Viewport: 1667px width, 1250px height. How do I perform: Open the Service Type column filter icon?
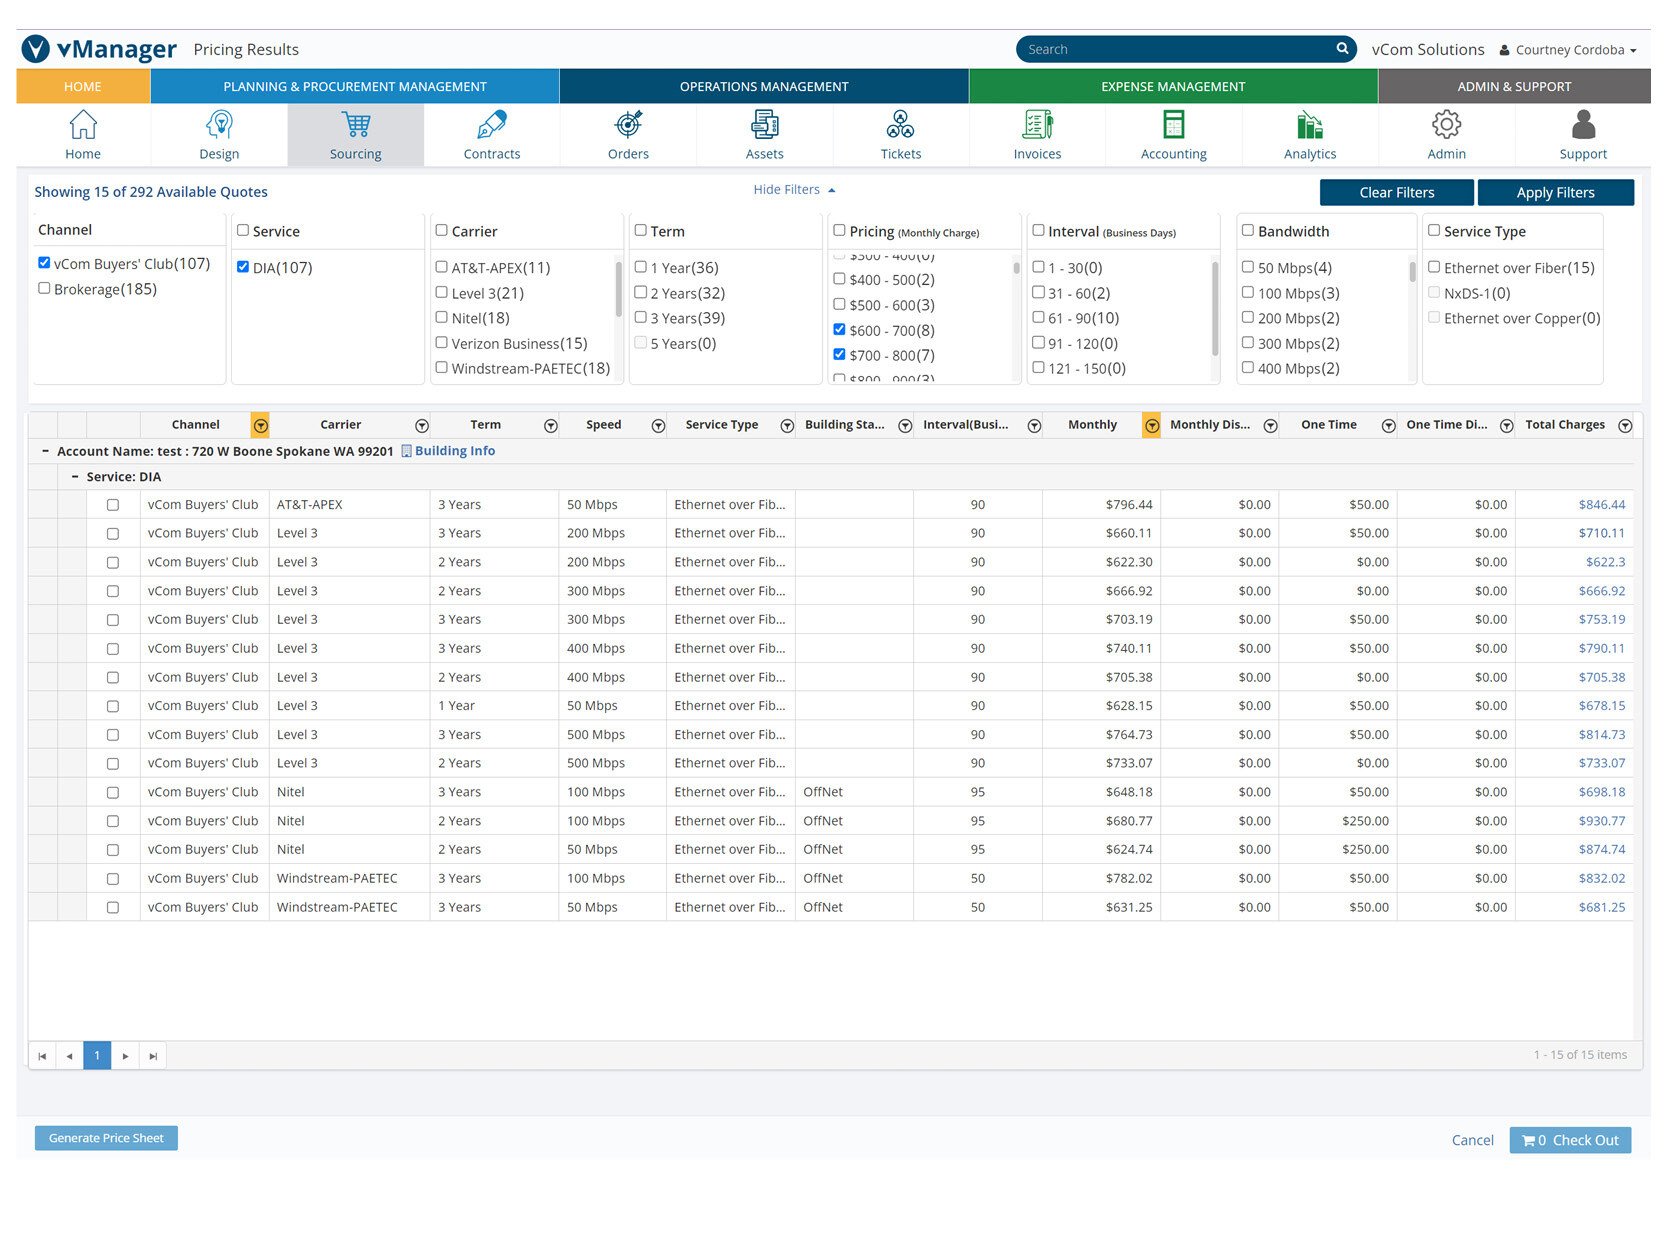point(787,426)
